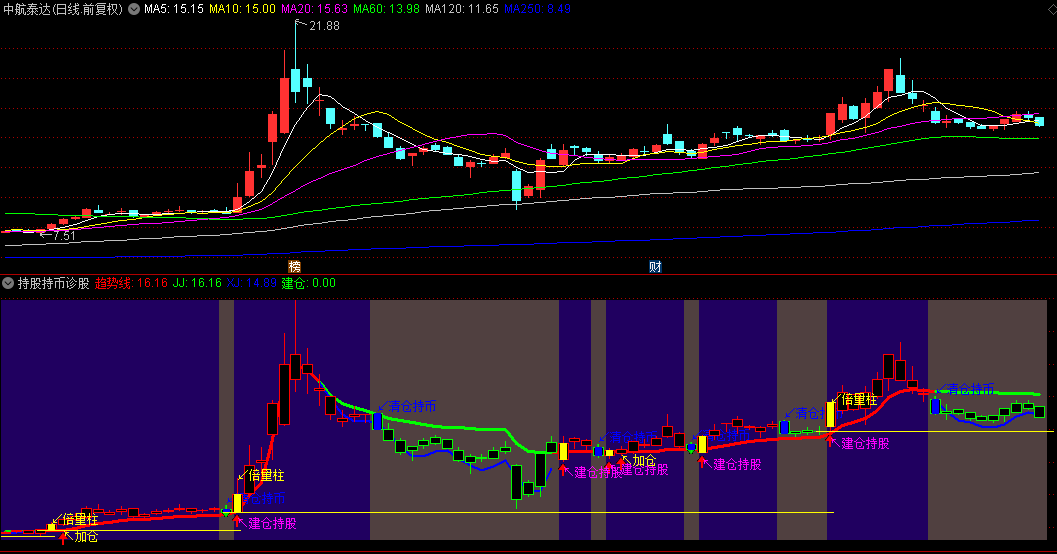Screen dimensions: 1057x554
Task: Select the MA5: 15.15 moving average label
Action: click(174, 9)
